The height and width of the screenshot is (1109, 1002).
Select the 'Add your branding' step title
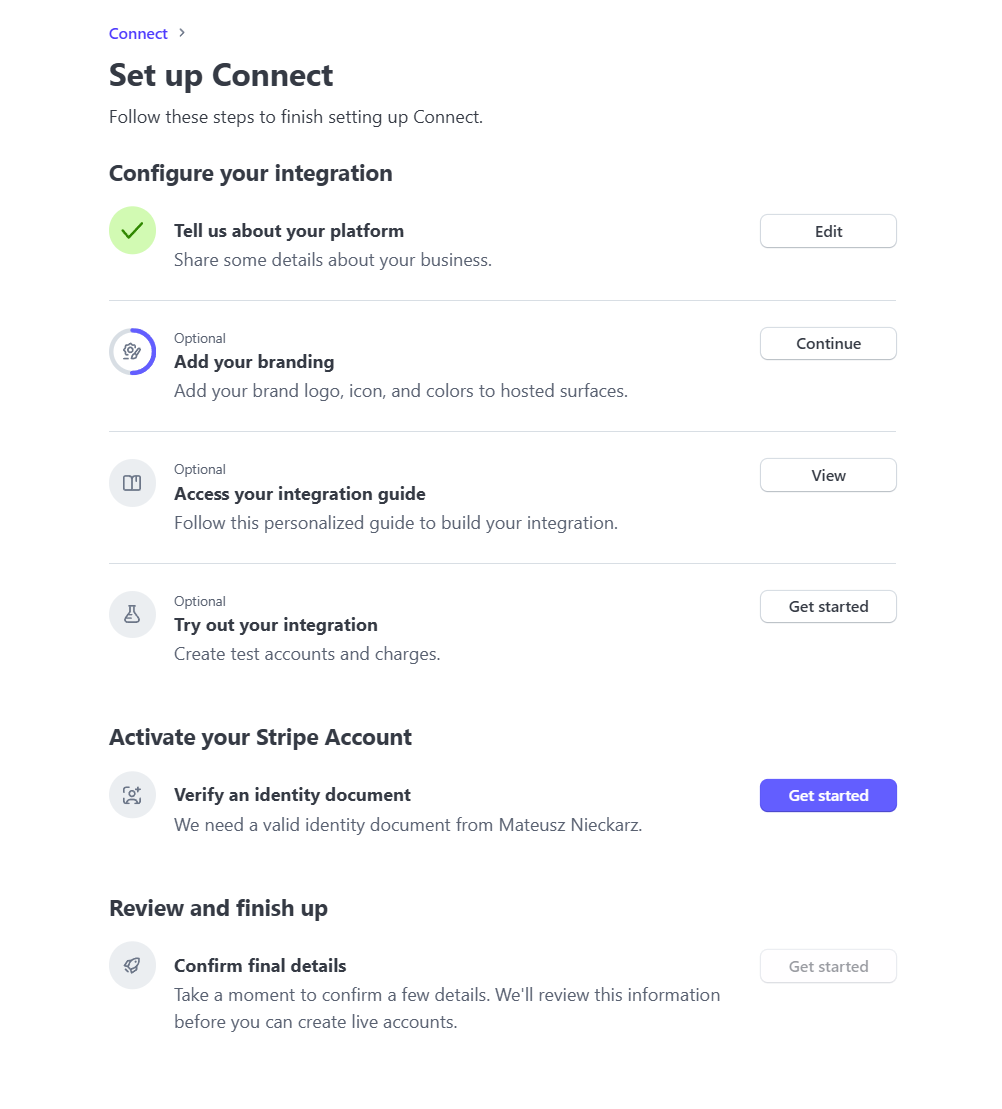point(254,362)
